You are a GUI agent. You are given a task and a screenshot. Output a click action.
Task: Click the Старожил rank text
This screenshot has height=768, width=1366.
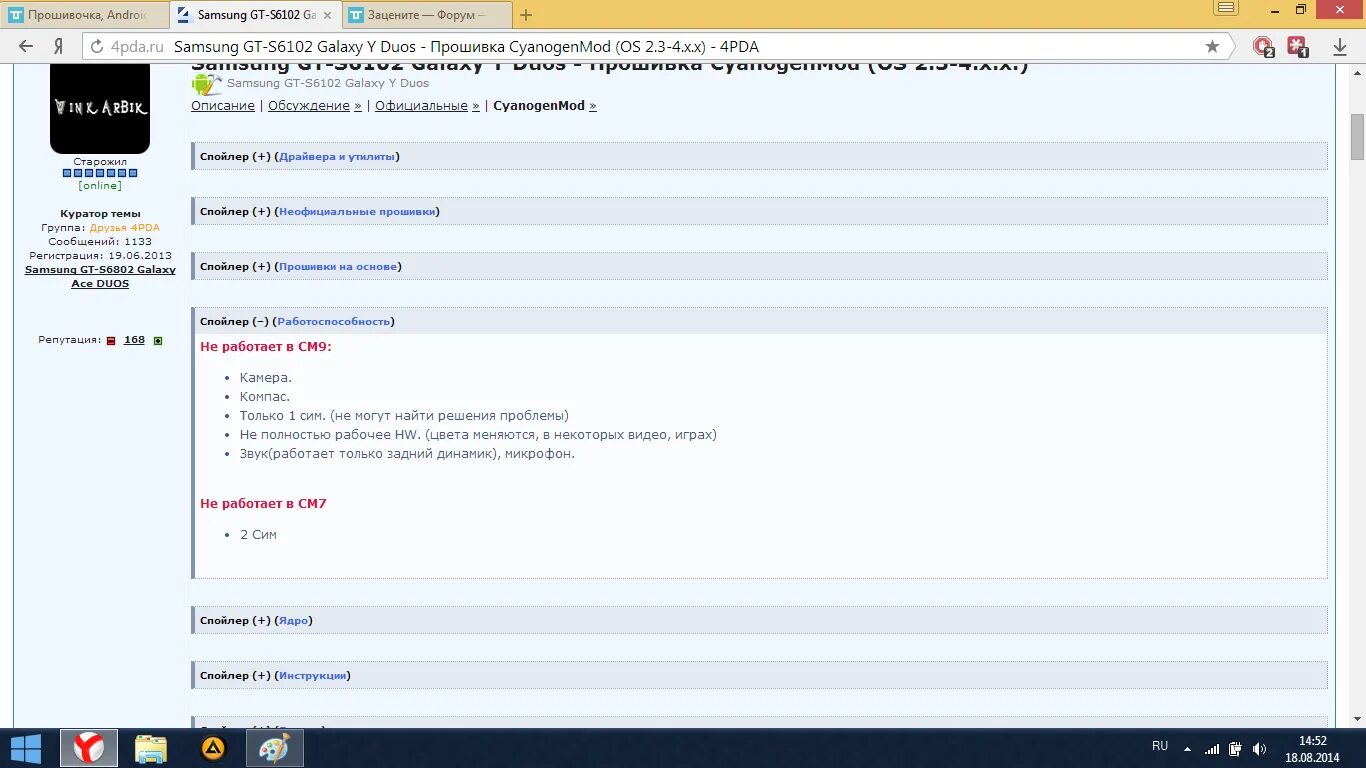[x=100, y=161]
